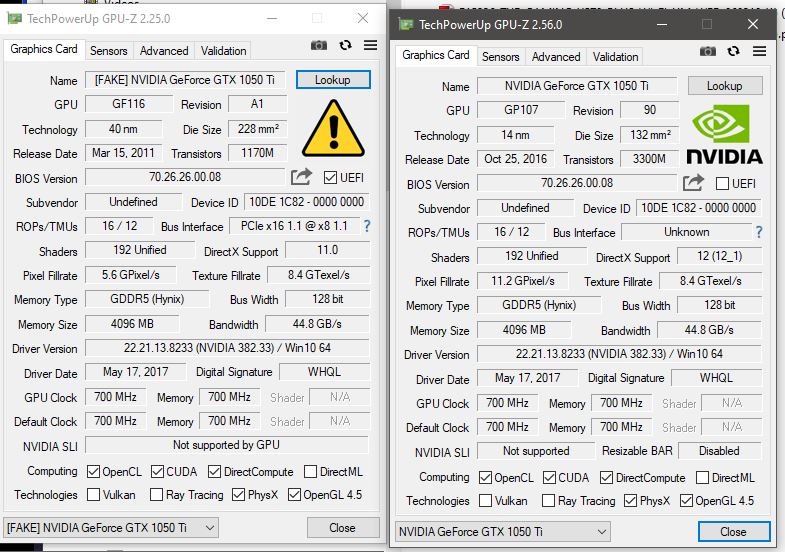
Task: Toggle OpenGL 4.5 checkbox in GPU-Z 2.25.0
Action: [294, 494]
